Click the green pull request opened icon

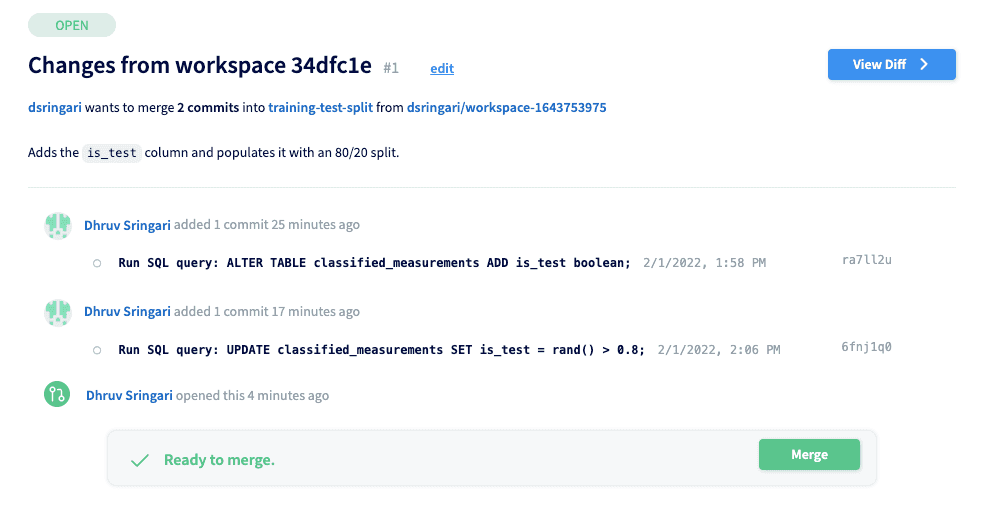pyautogui.click(x=57, y=395)
